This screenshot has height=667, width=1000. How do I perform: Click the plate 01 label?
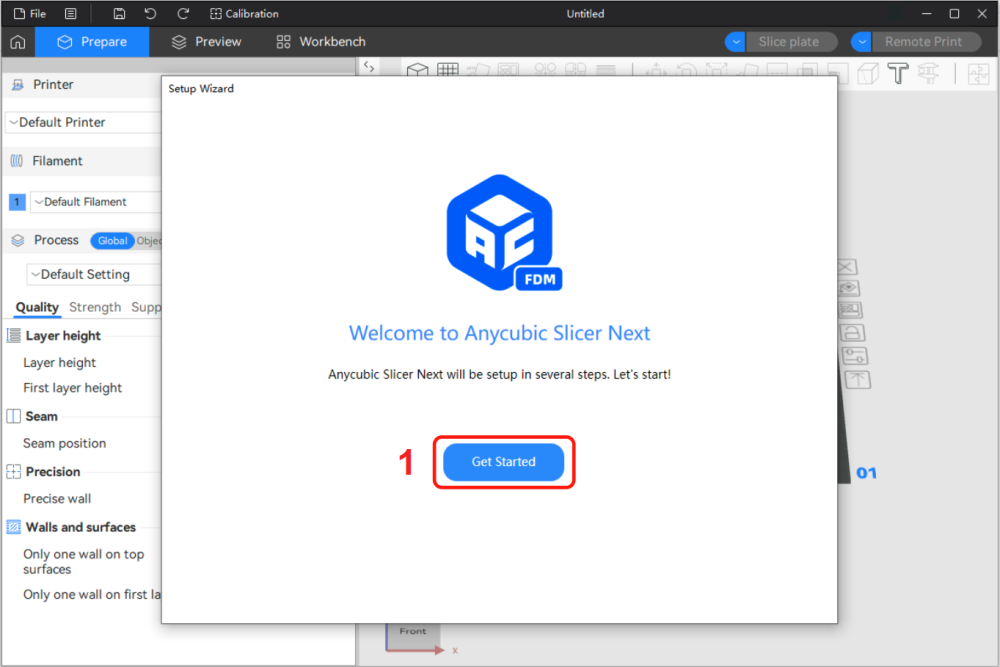click(866, 473)
